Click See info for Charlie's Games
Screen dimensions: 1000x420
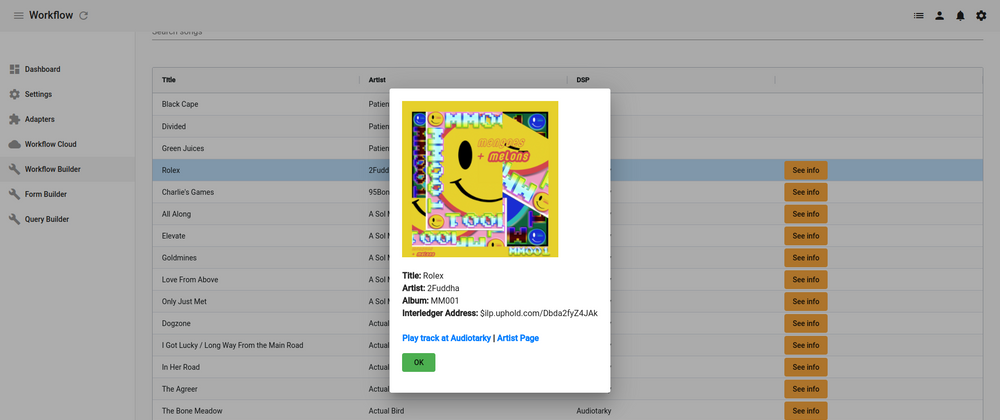point(805,192)
